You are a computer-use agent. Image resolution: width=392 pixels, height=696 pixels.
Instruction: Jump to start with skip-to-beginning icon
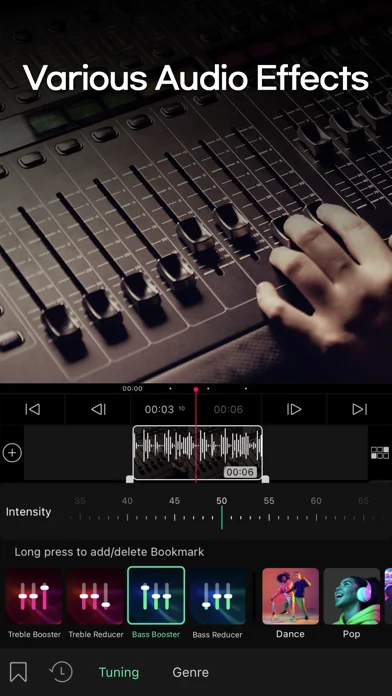click(32, 409)
